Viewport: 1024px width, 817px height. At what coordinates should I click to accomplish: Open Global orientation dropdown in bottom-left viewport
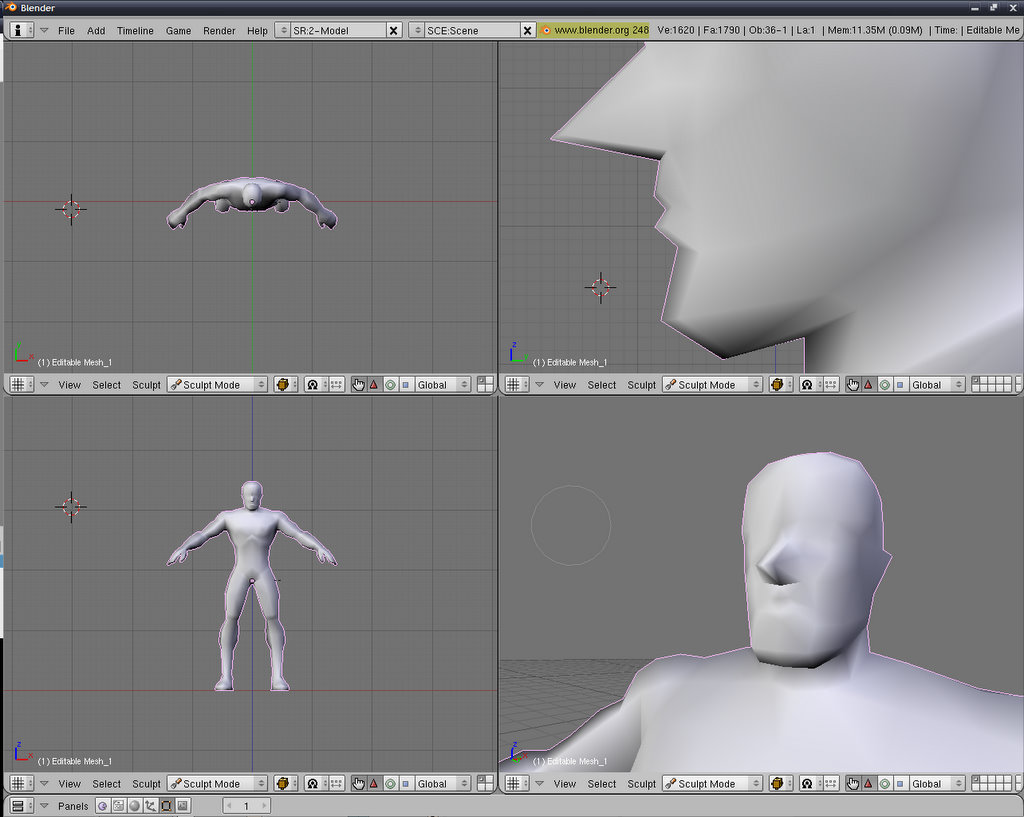pyautogui.click(x=436, y=784)
